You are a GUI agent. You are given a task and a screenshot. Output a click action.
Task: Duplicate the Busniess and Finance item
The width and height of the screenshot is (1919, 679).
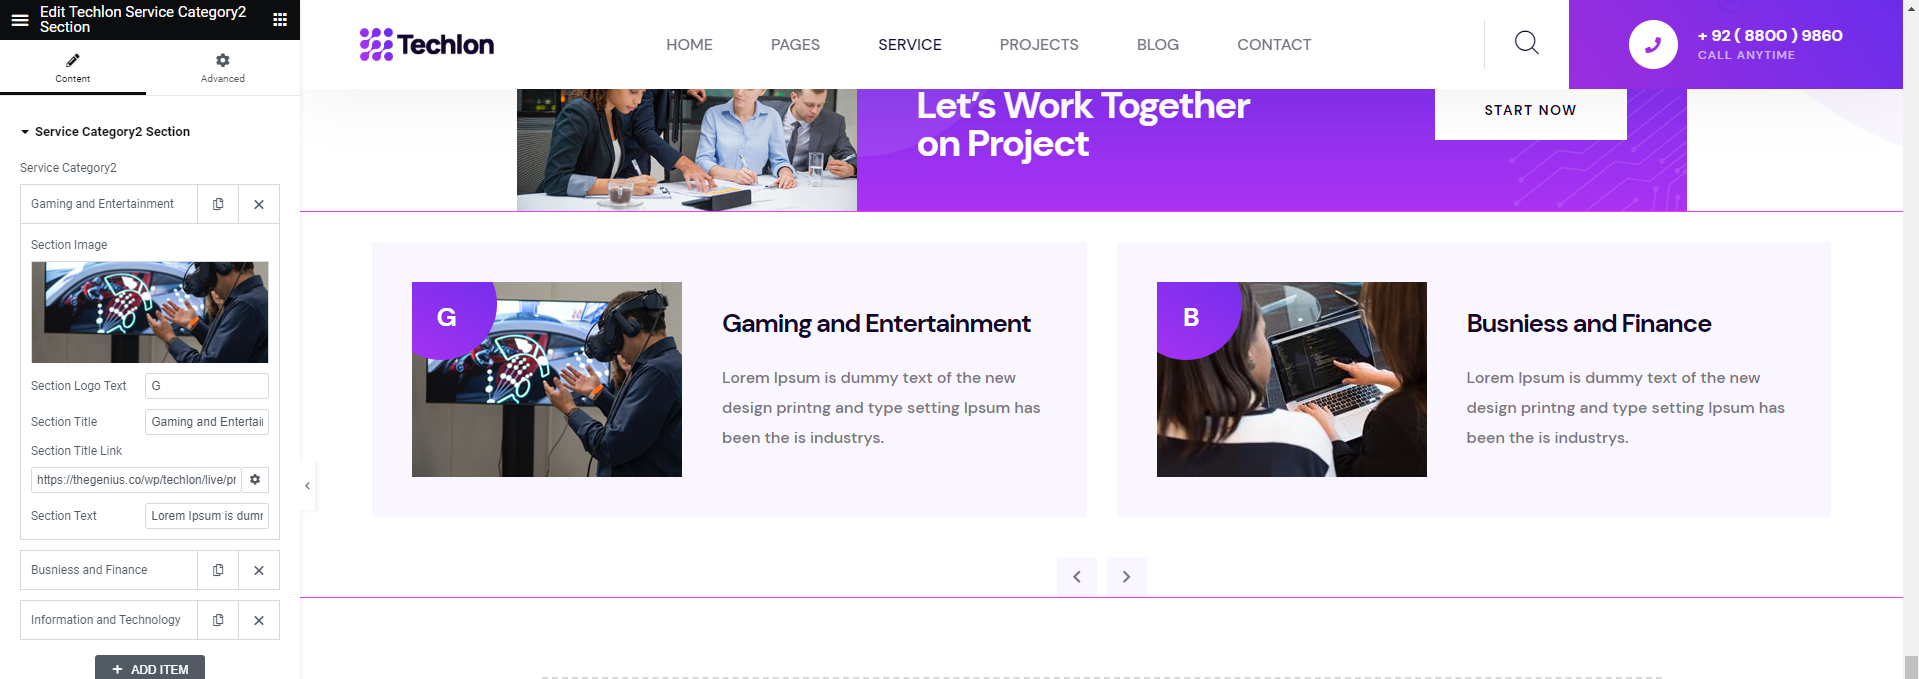(218, 570)
